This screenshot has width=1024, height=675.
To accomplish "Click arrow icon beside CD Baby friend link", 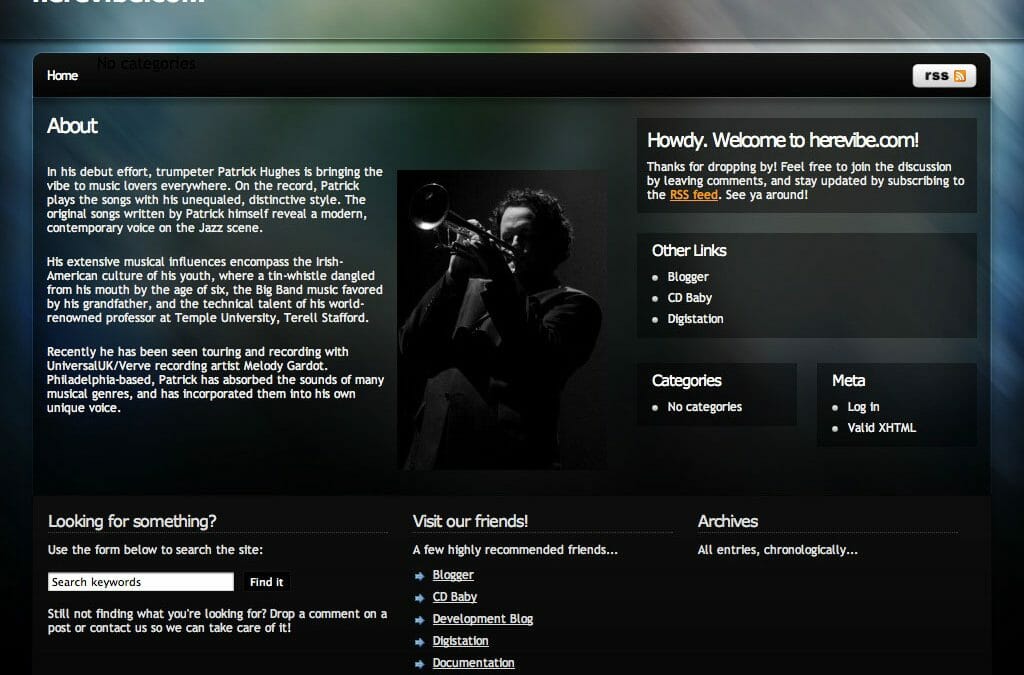I will point(420,598).
